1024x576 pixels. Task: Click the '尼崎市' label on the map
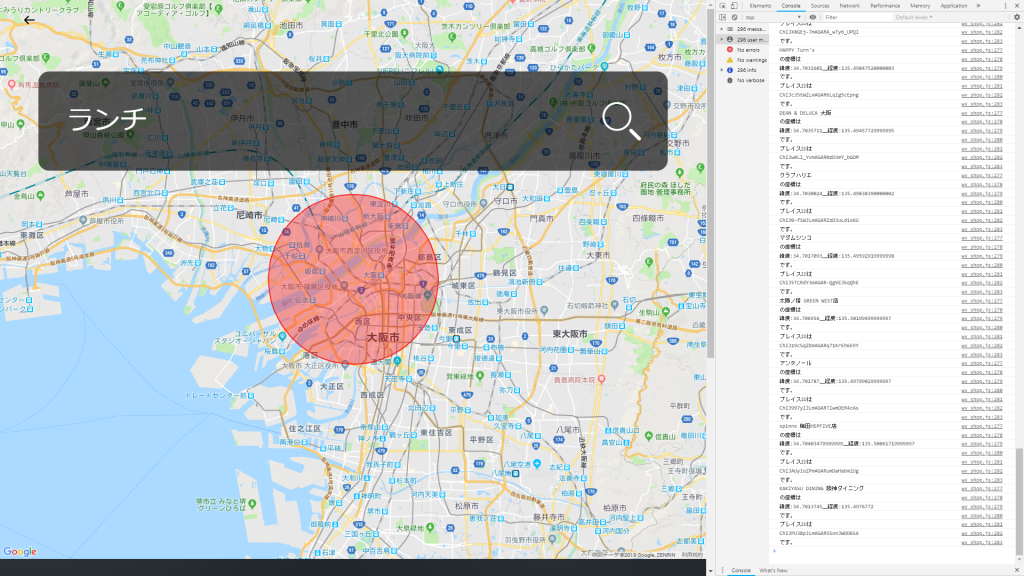249,215
